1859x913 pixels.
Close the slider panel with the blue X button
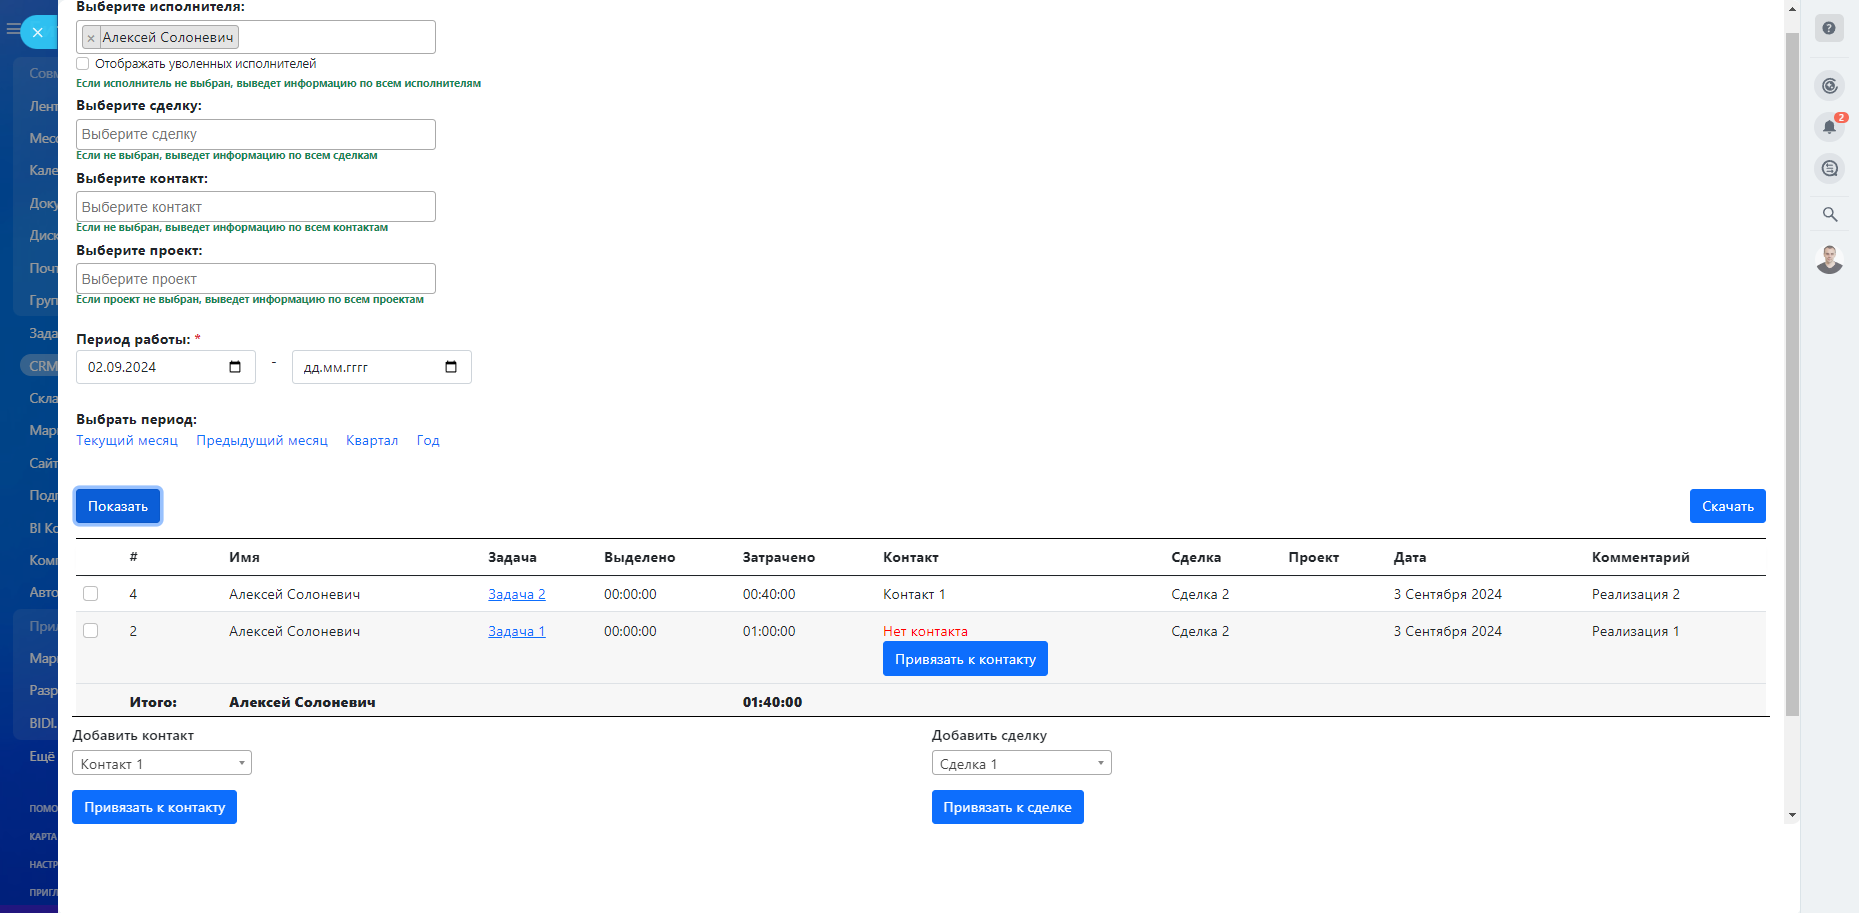point(38,32)
